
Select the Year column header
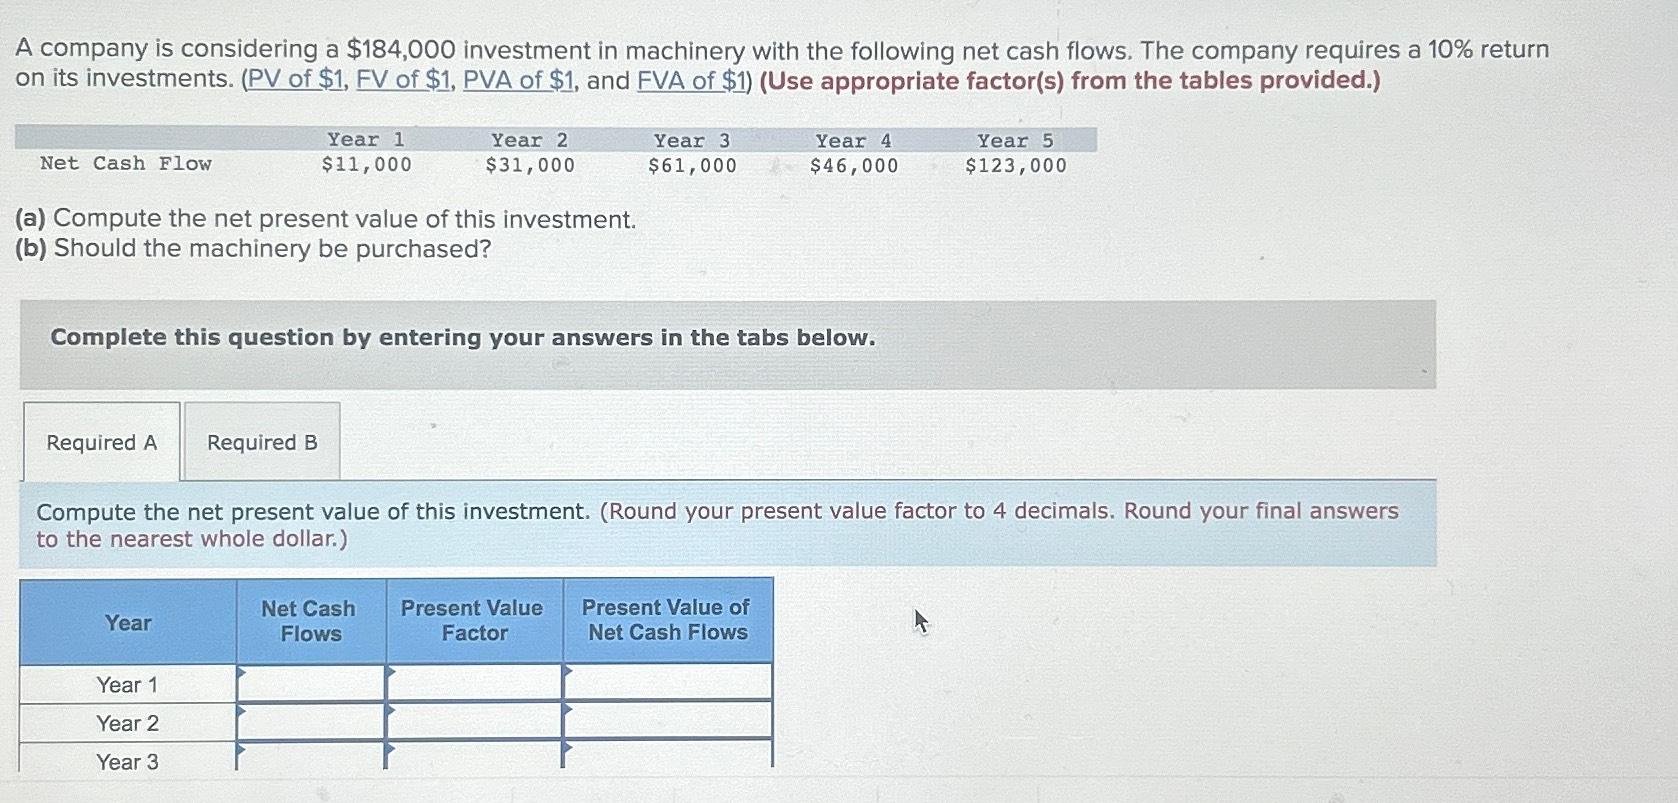click(127, 621)
